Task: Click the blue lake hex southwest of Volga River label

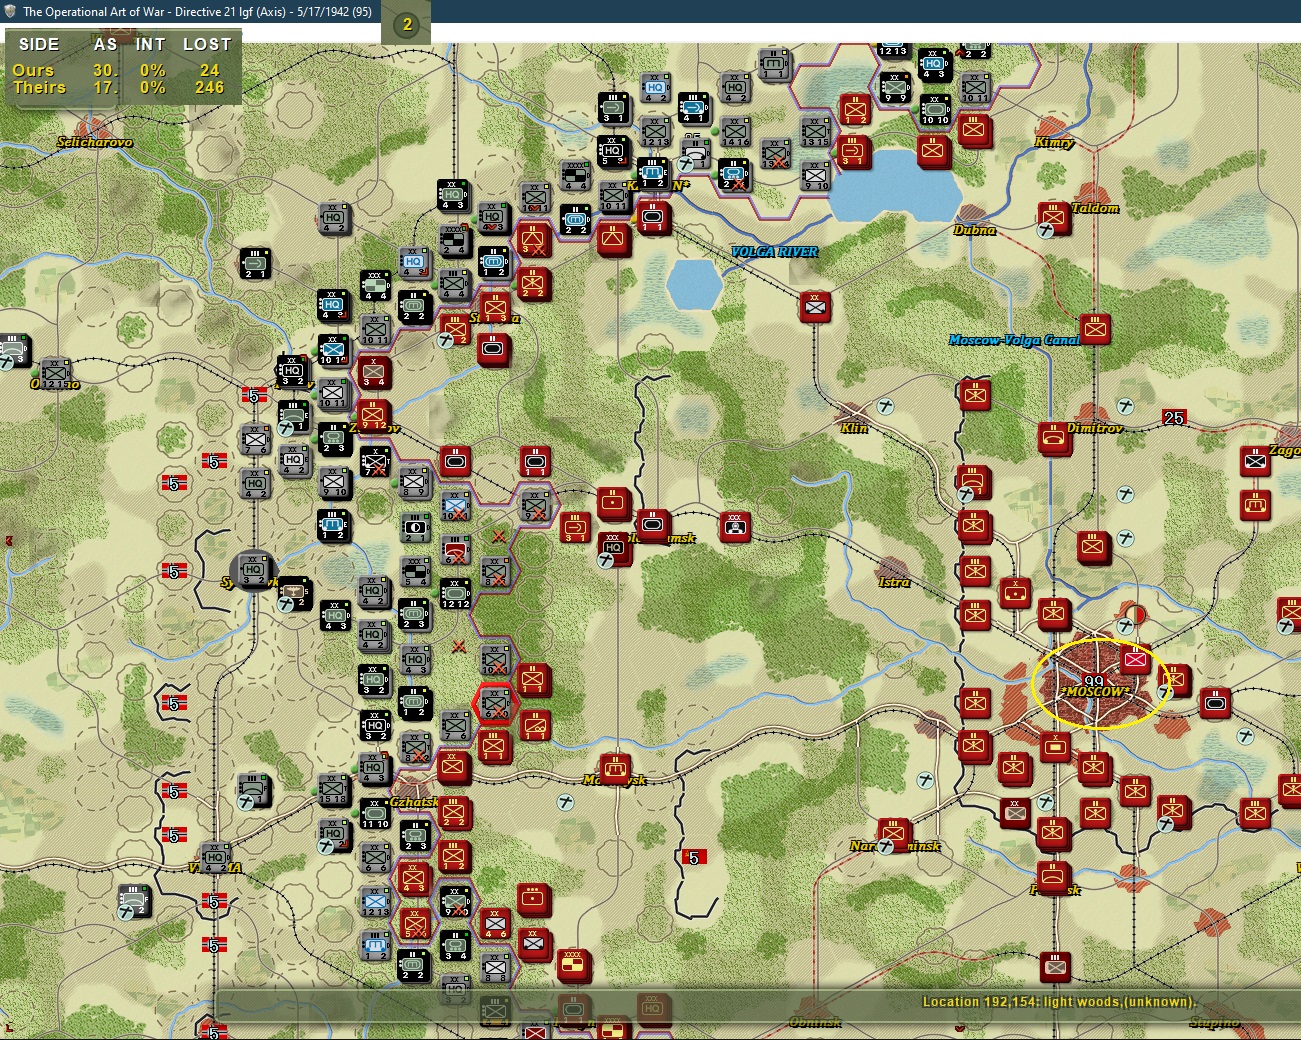Action: point(694,284)
